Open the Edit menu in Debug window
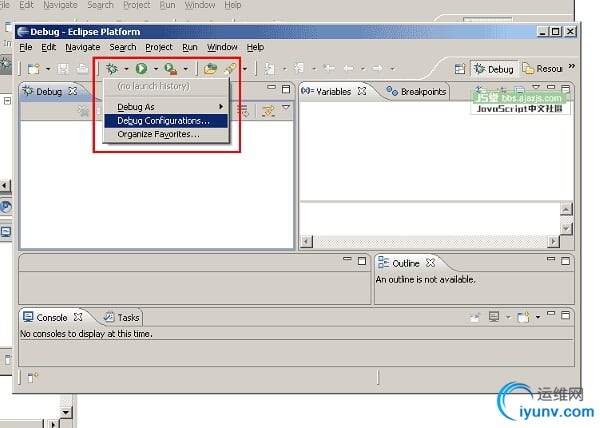Image resolution: width=600 pixels, height=428 pixels. [49, 47]
